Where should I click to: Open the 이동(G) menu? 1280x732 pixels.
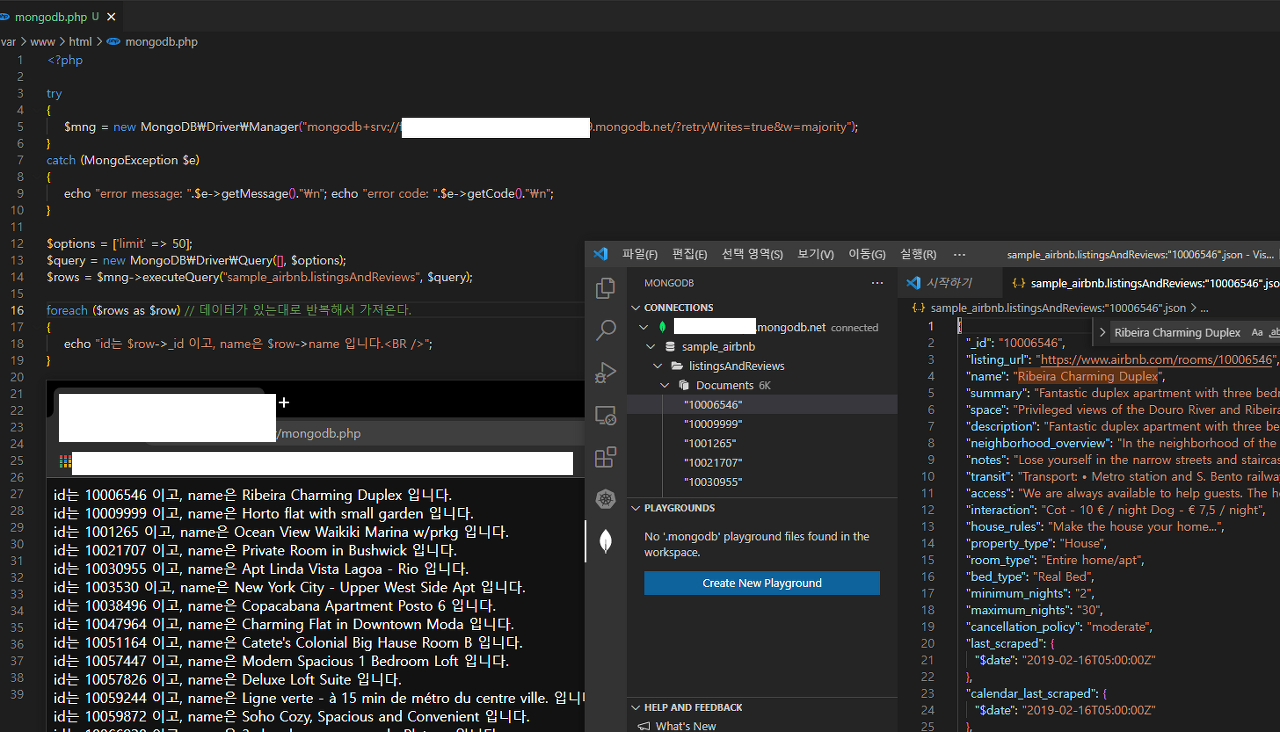click(x=867, y=254)
